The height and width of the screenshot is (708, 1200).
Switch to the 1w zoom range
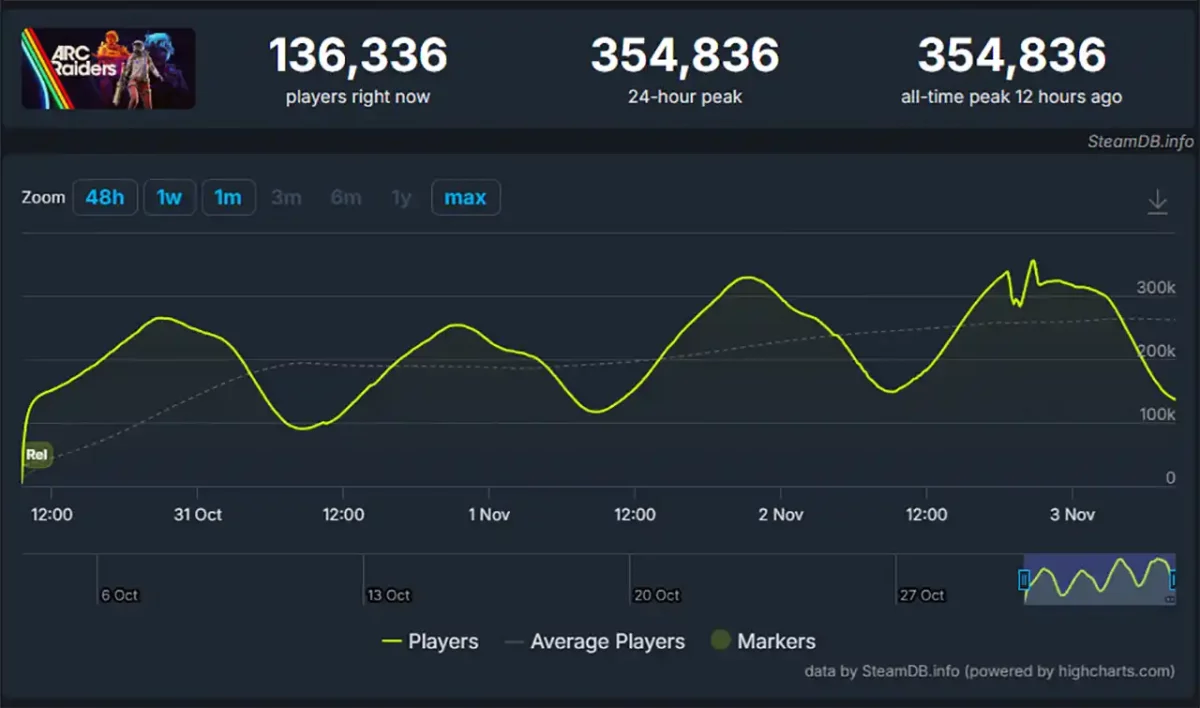(169, 197)
